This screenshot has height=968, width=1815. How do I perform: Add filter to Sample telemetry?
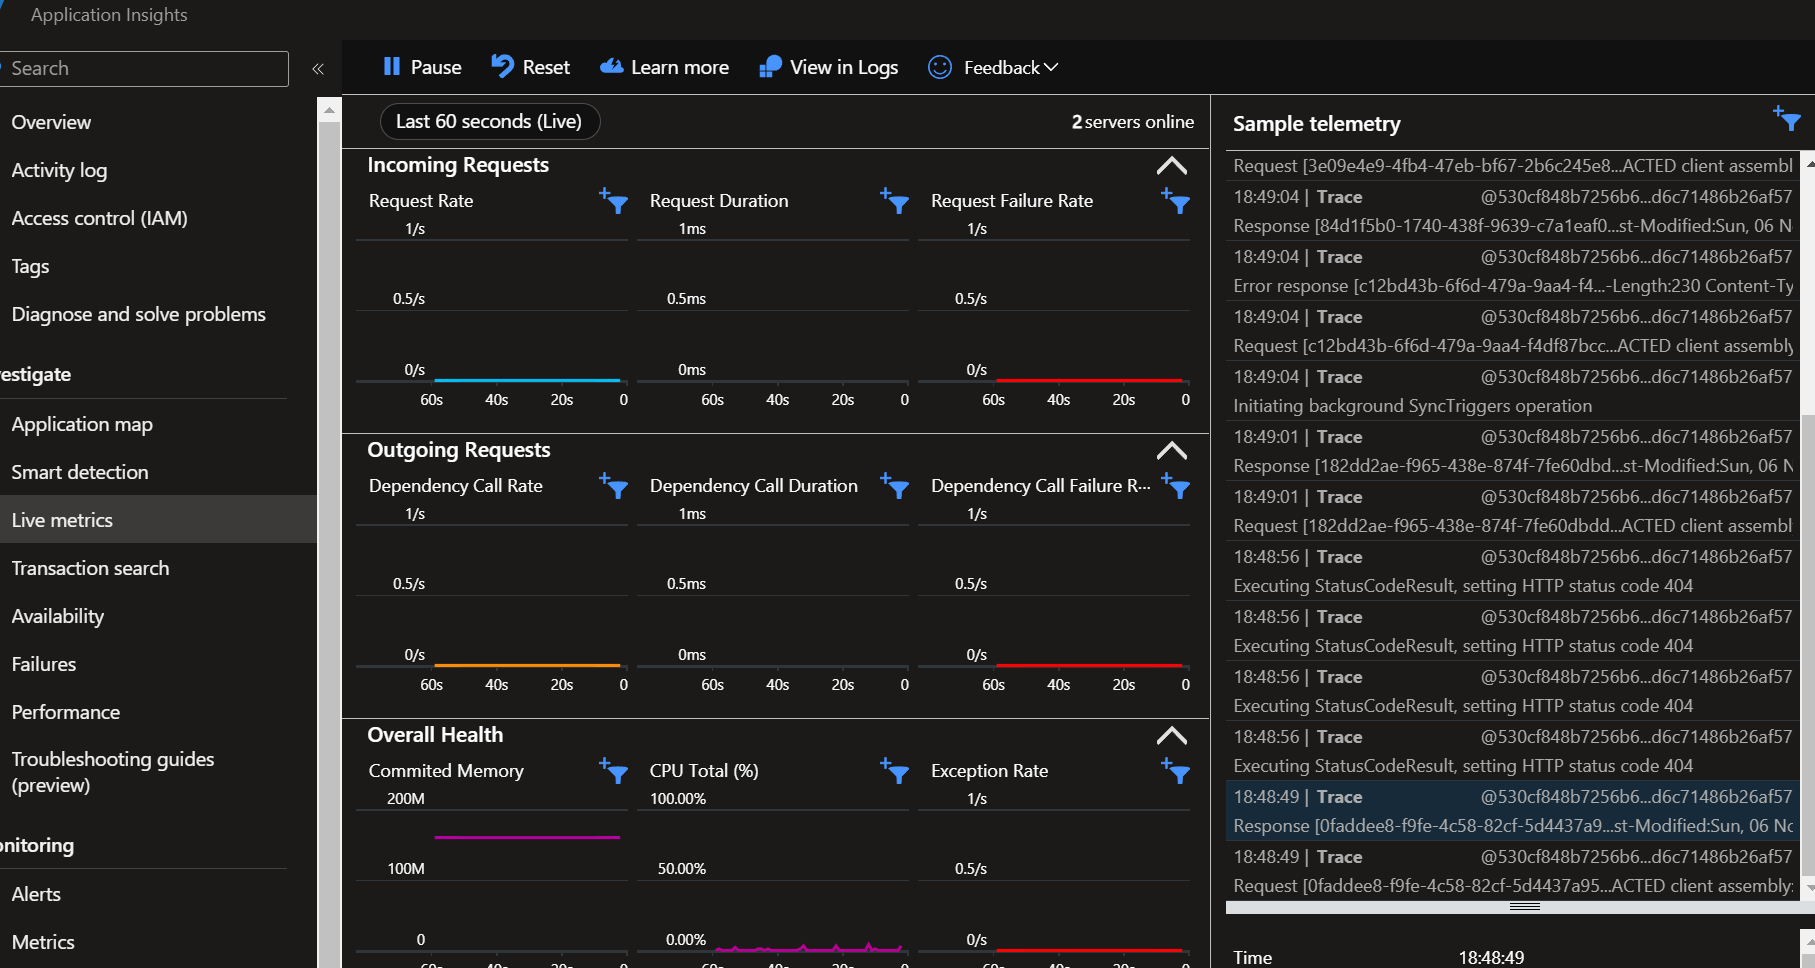(1787, 119)
